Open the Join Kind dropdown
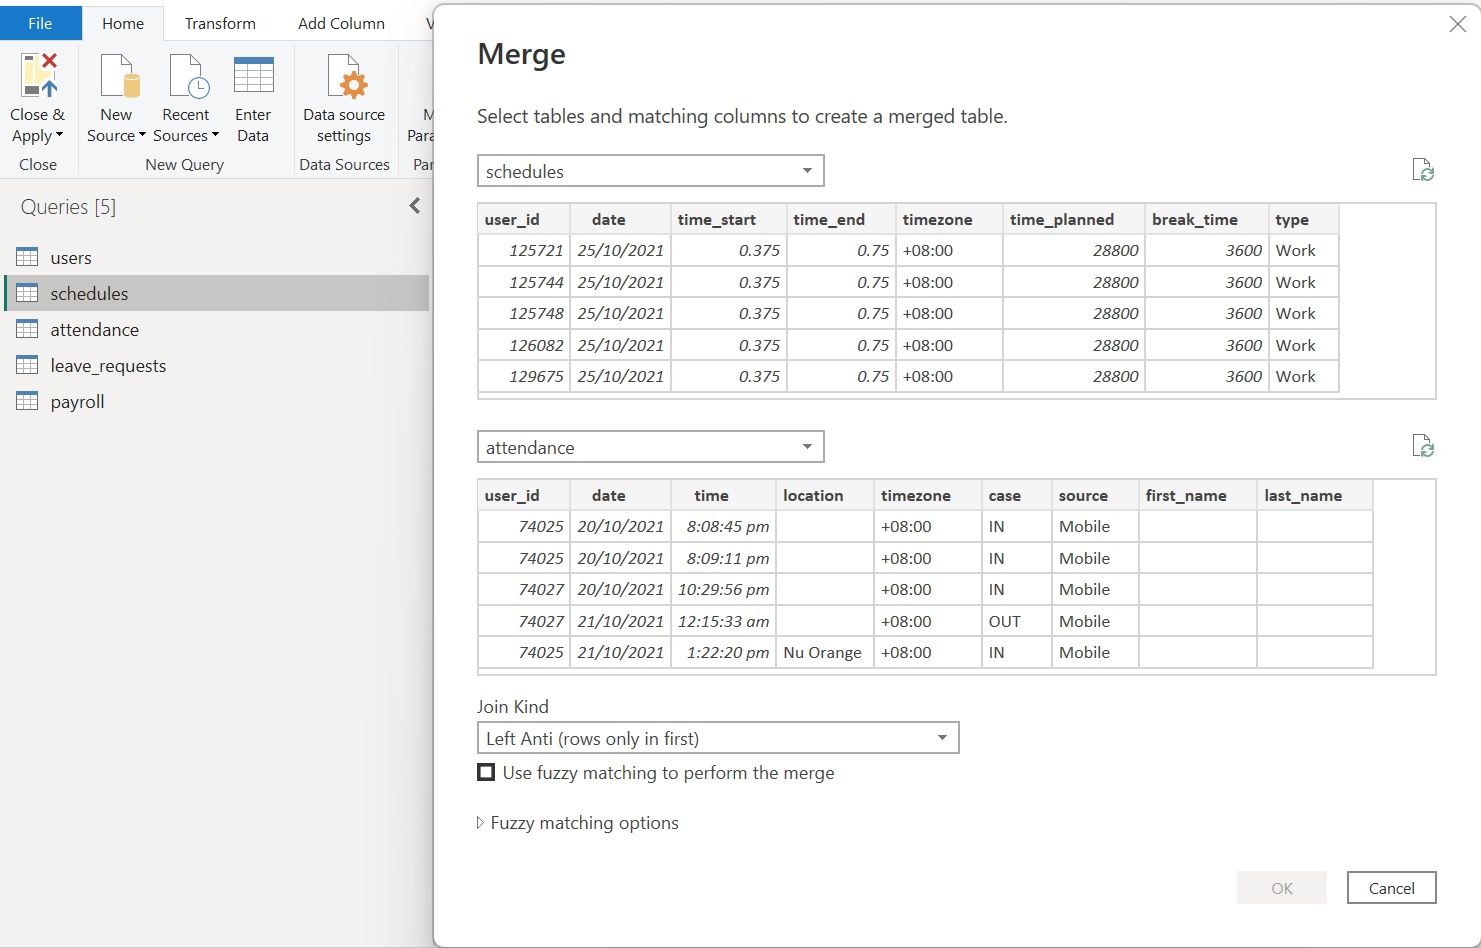The height and width of the screenshot is (948, 1481). (x=718, y=738)
